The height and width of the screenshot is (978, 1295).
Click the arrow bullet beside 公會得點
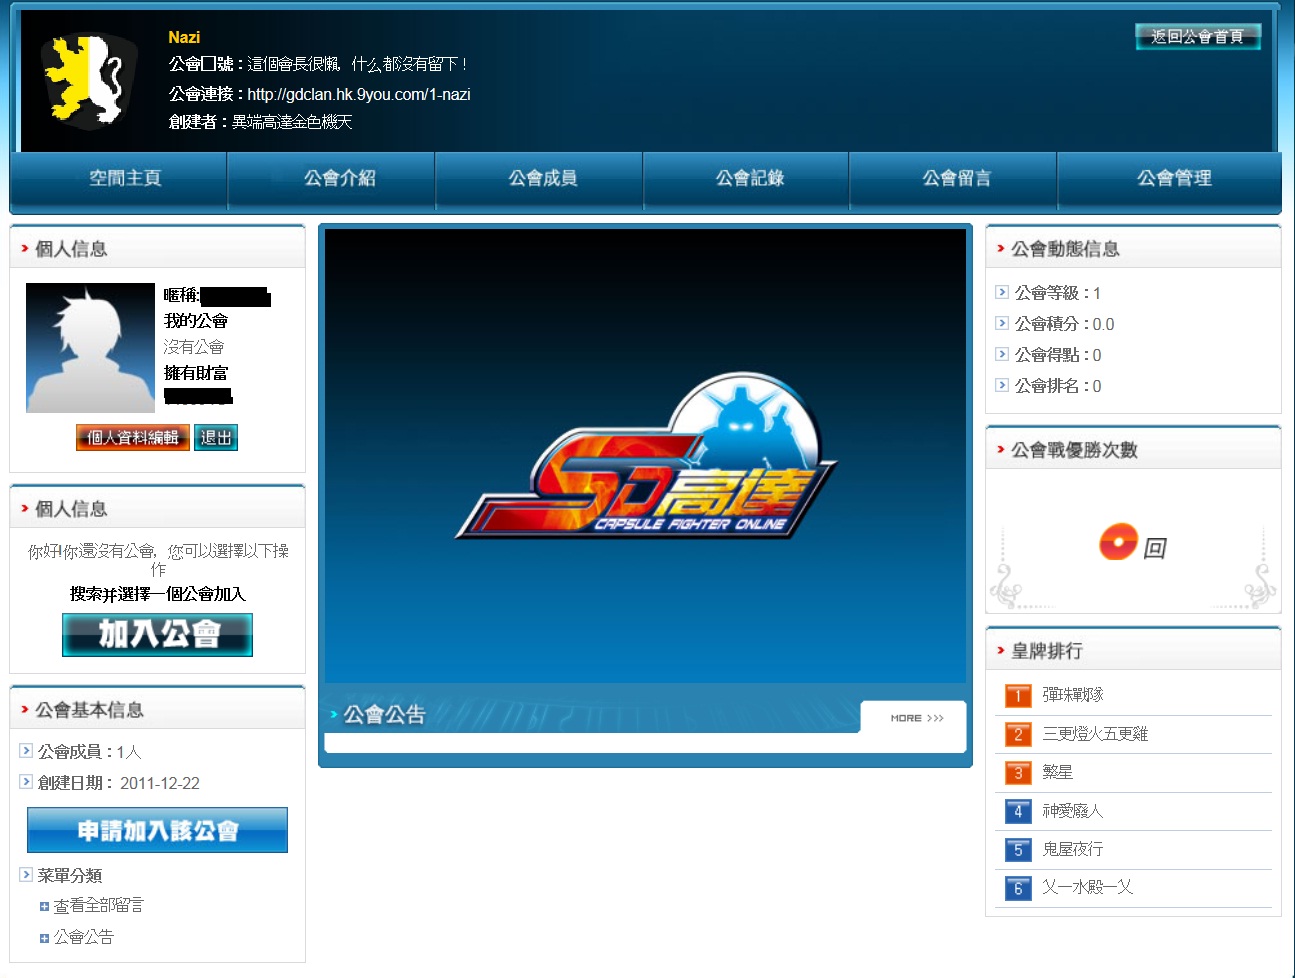click(1002, 354)
